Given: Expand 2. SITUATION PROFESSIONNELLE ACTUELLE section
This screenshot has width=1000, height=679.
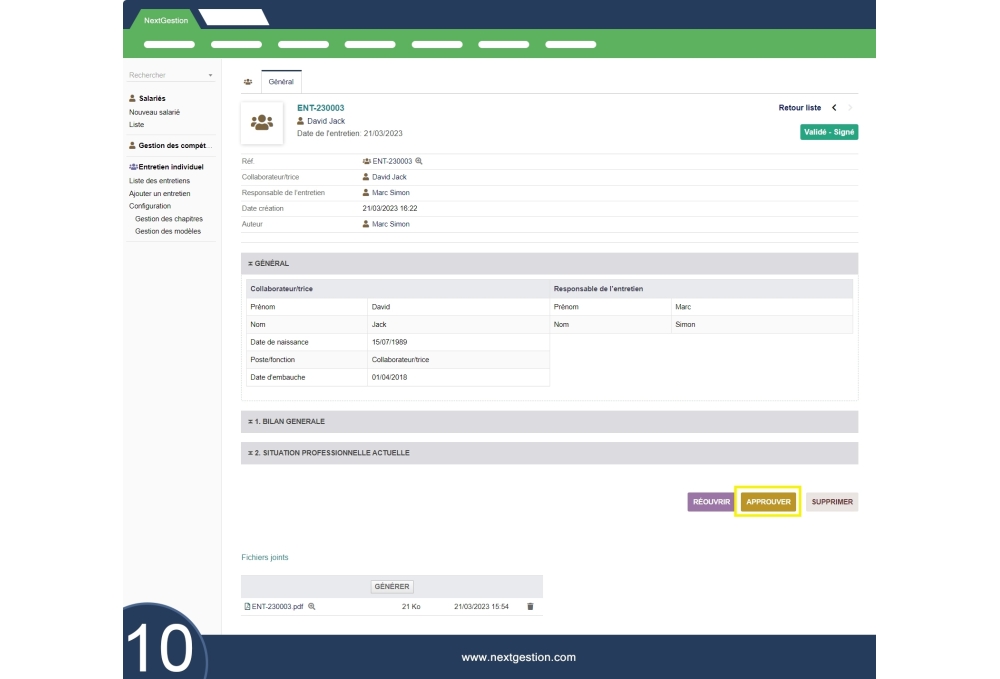Looking at the screenshot, I should coord(549,453).
